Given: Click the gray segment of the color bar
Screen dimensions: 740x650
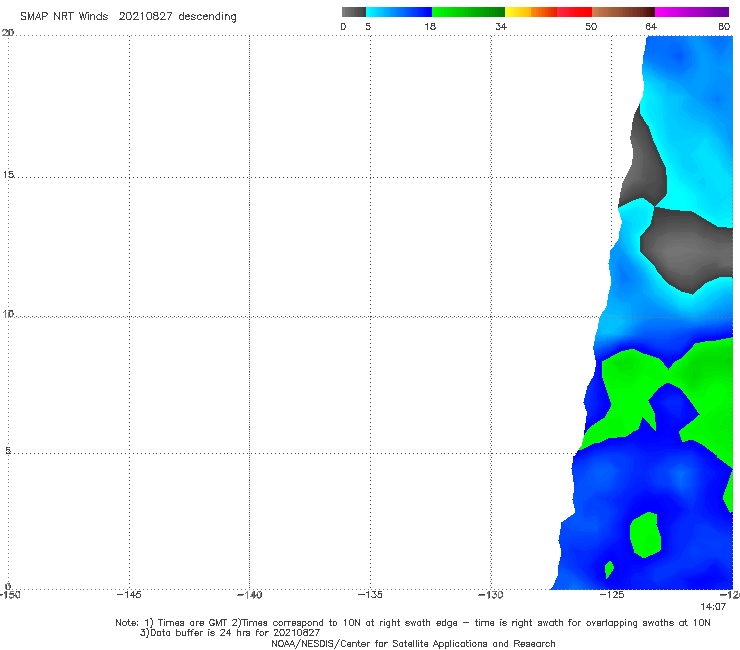Looking at the screenshot, I should (x=353, y=12).
